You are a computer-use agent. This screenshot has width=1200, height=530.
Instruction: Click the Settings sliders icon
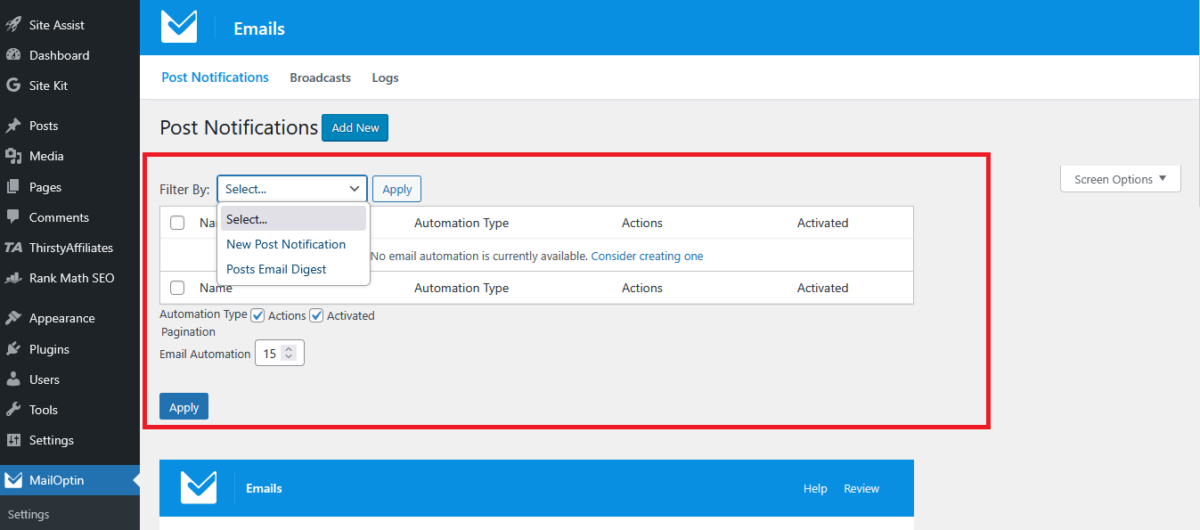coord(13,440)
